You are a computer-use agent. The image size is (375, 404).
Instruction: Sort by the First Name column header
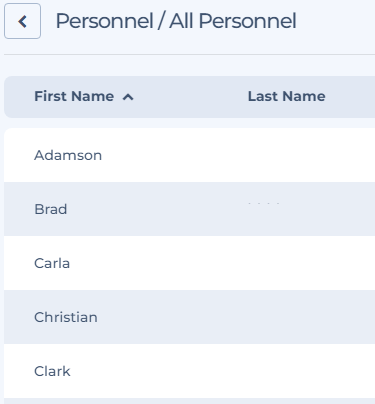click(74, 96)
